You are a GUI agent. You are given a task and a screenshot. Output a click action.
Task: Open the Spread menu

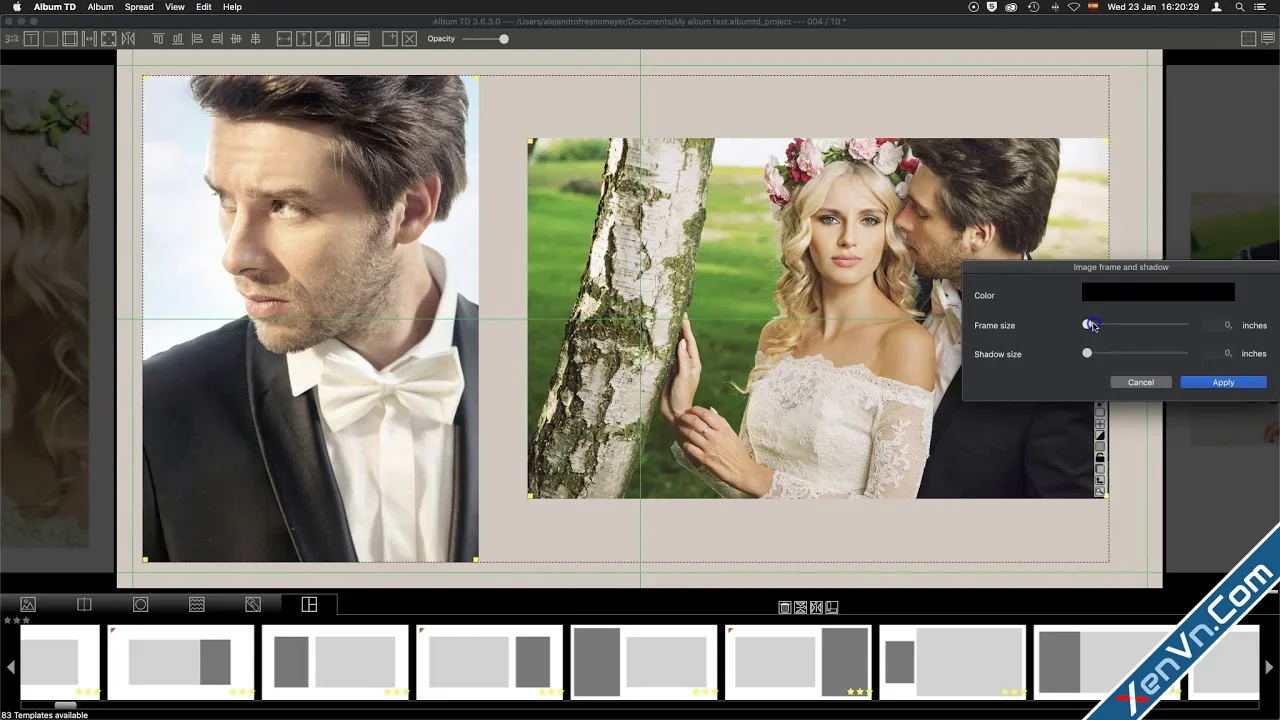point(139,7)
